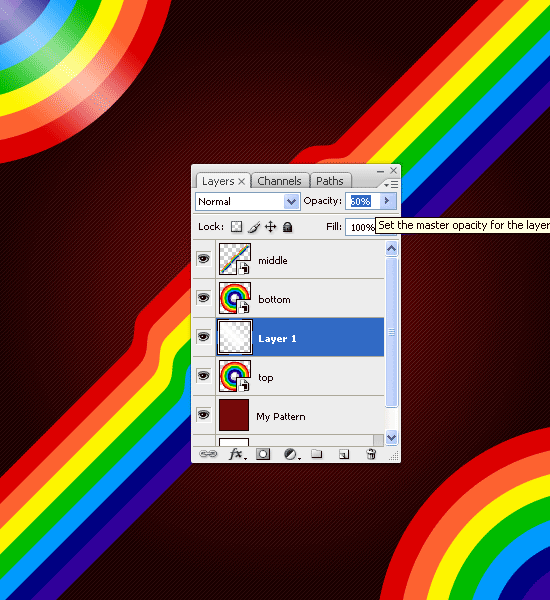Select the layer named bottom
Image resolution: width=550 pixels, height=600 pixels.
[x=274, y=299]
